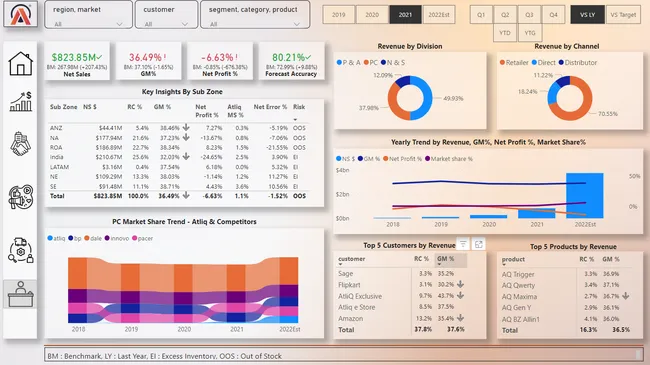
Task: Click P & A legend swatch in Division
Action: pyautogui.click(x=339, y=62)
